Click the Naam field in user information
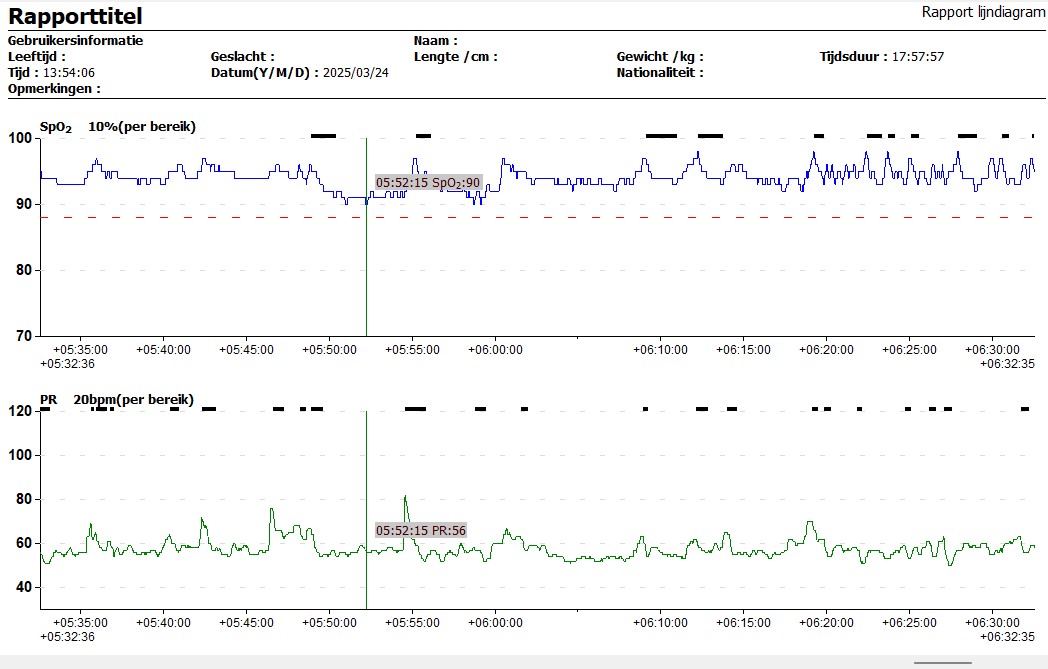Image resolution: width=1048 pixels, height=669 pixels. [x=436, y=41]
